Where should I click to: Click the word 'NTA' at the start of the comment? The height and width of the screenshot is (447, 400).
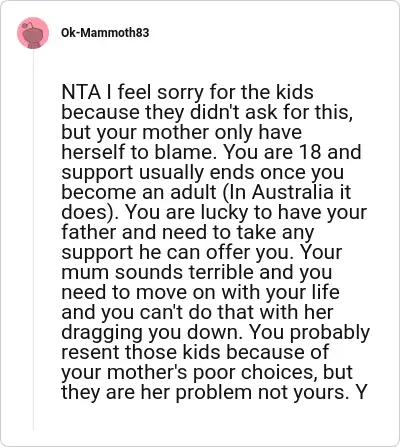81,92
